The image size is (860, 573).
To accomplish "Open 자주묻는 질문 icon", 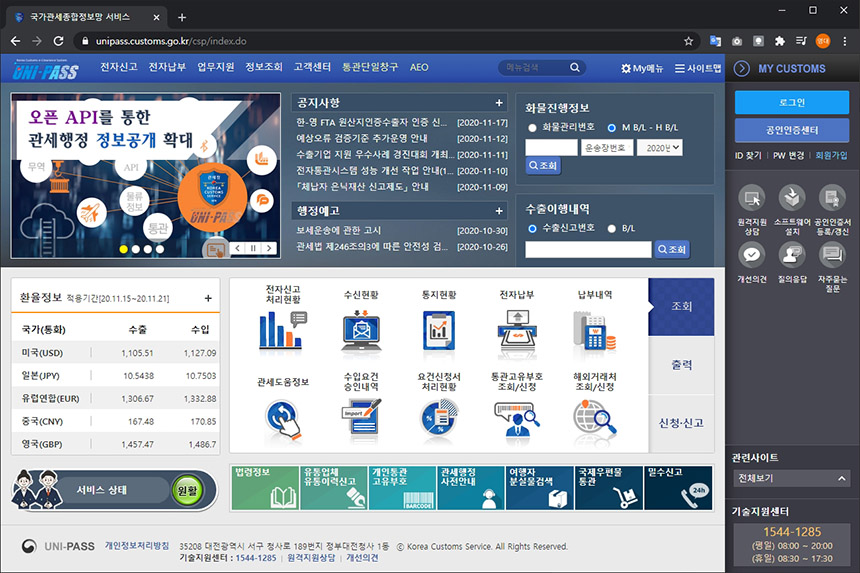I will [832, 255].
